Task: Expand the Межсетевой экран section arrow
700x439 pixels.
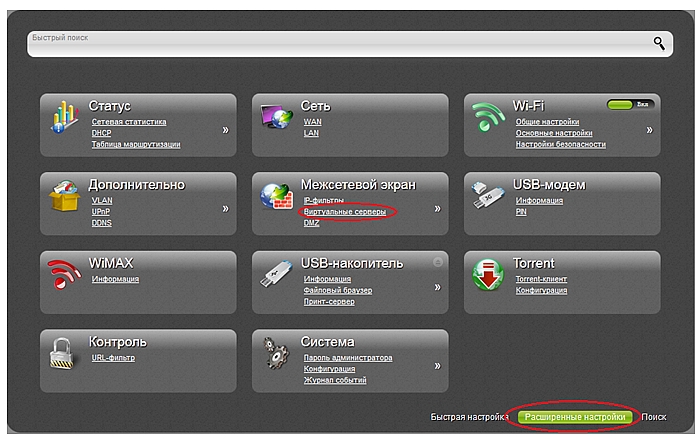Action: click(437, 209)
